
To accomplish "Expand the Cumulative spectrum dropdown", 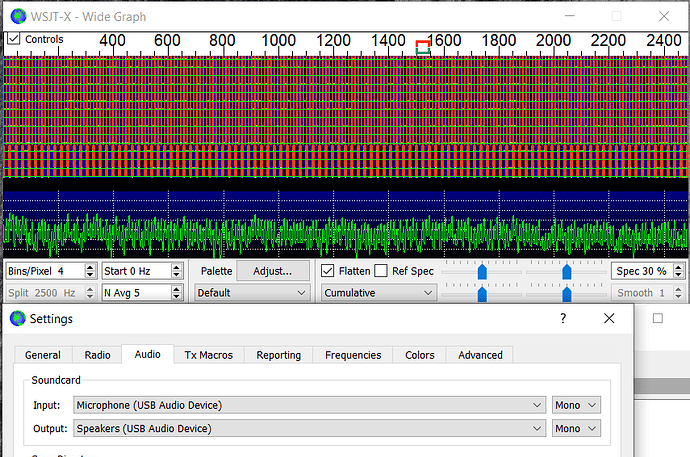I will tap(379, 293).
